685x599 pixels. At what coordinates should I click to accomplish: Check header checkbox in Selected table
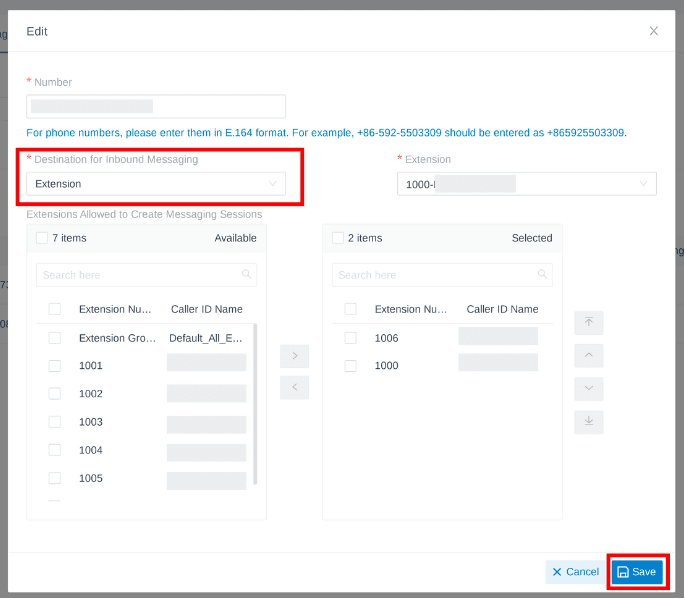point(350,309)
